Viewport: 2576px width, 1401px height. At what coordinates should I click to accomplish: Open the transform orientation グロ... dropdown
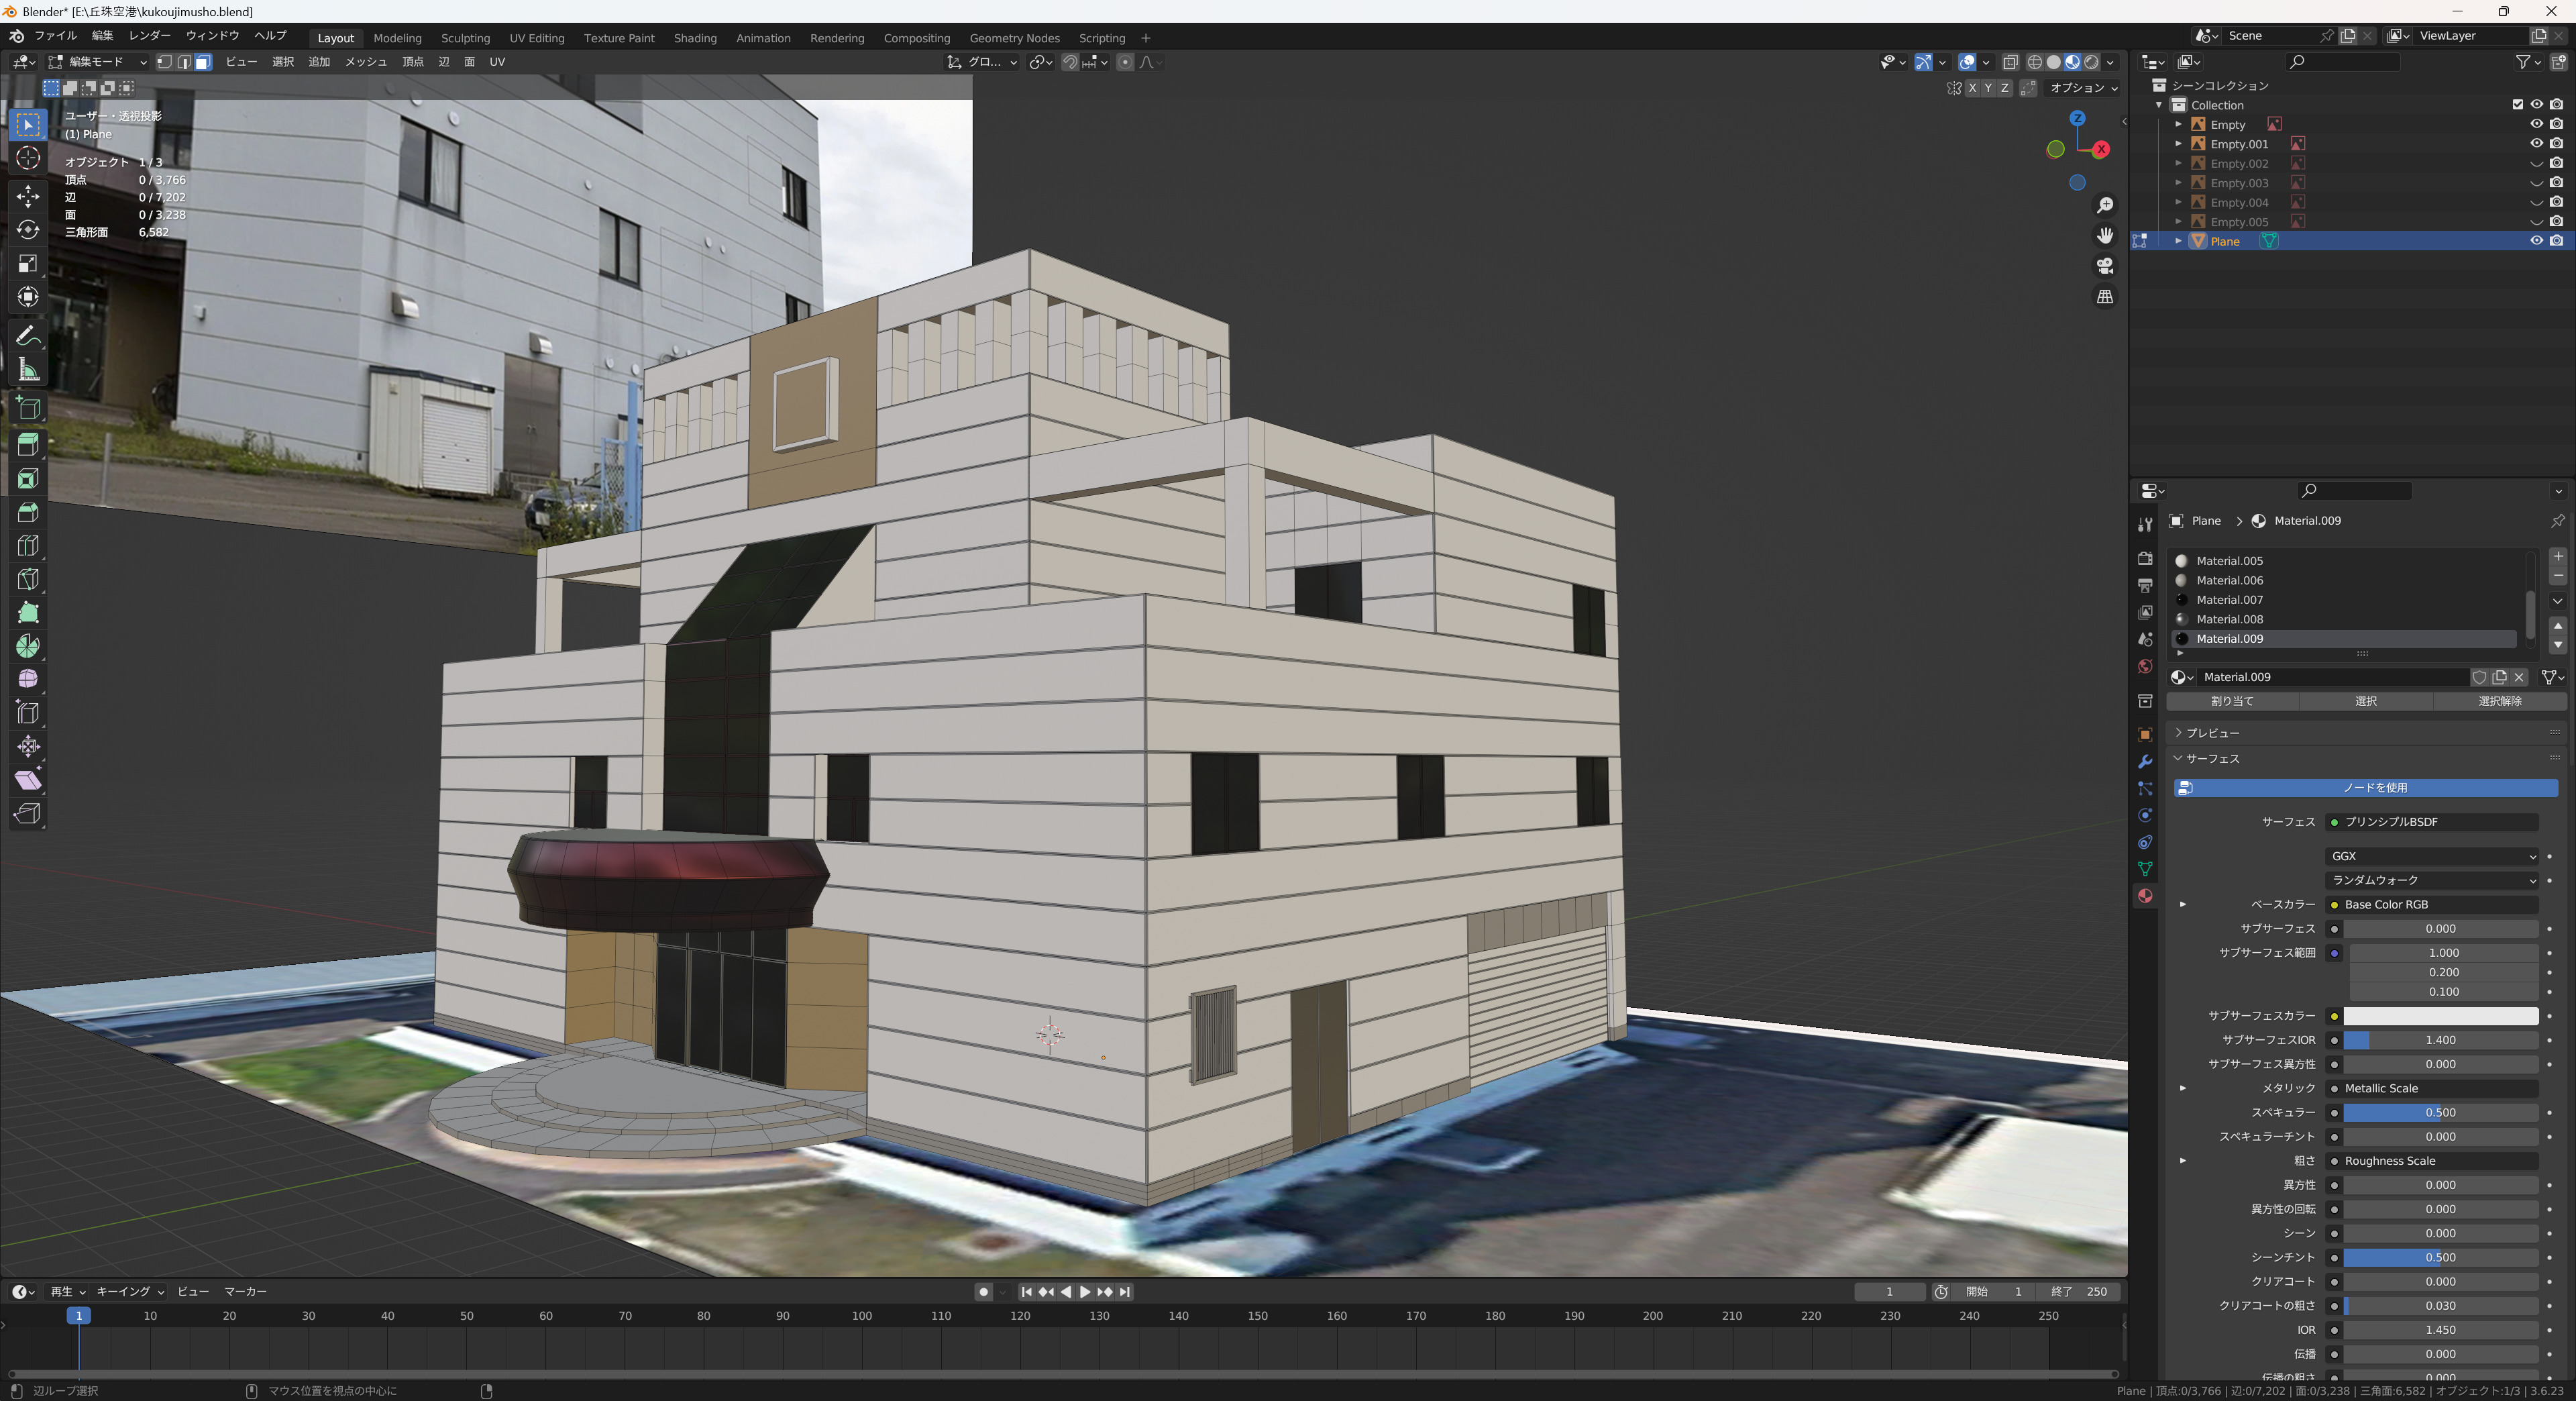[x=983, y=62]
